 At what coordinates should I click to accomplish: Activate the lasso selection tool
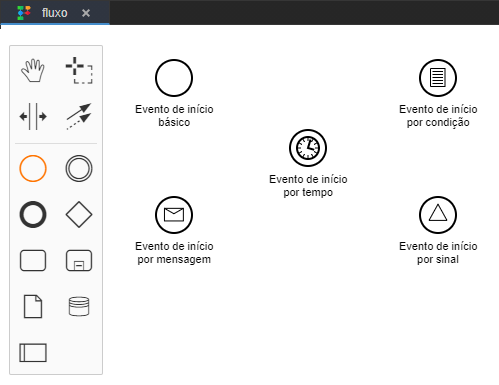79,70
